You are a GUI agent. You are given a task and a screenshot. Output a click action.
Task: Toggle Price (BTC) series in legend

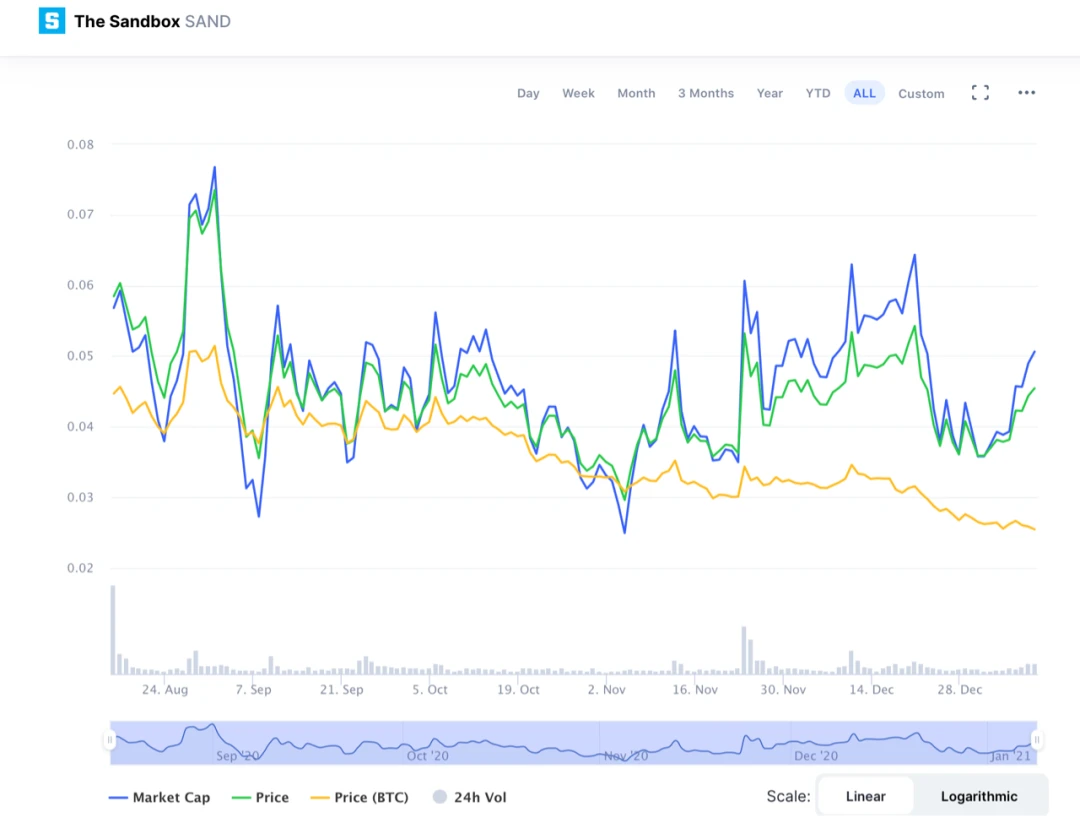pos(360,797)
